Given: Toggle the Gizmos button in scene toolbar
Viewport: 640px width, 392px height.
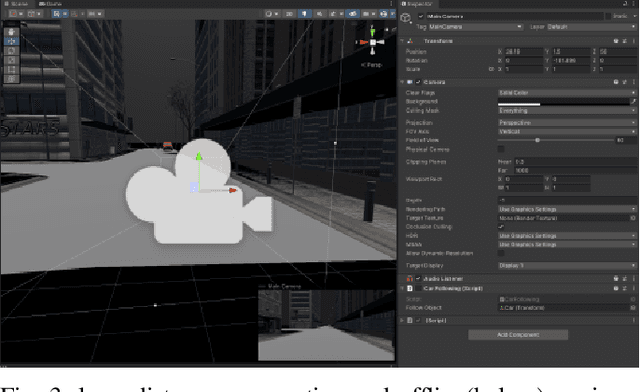Looking at the screenshot, I should coord(383,14).
